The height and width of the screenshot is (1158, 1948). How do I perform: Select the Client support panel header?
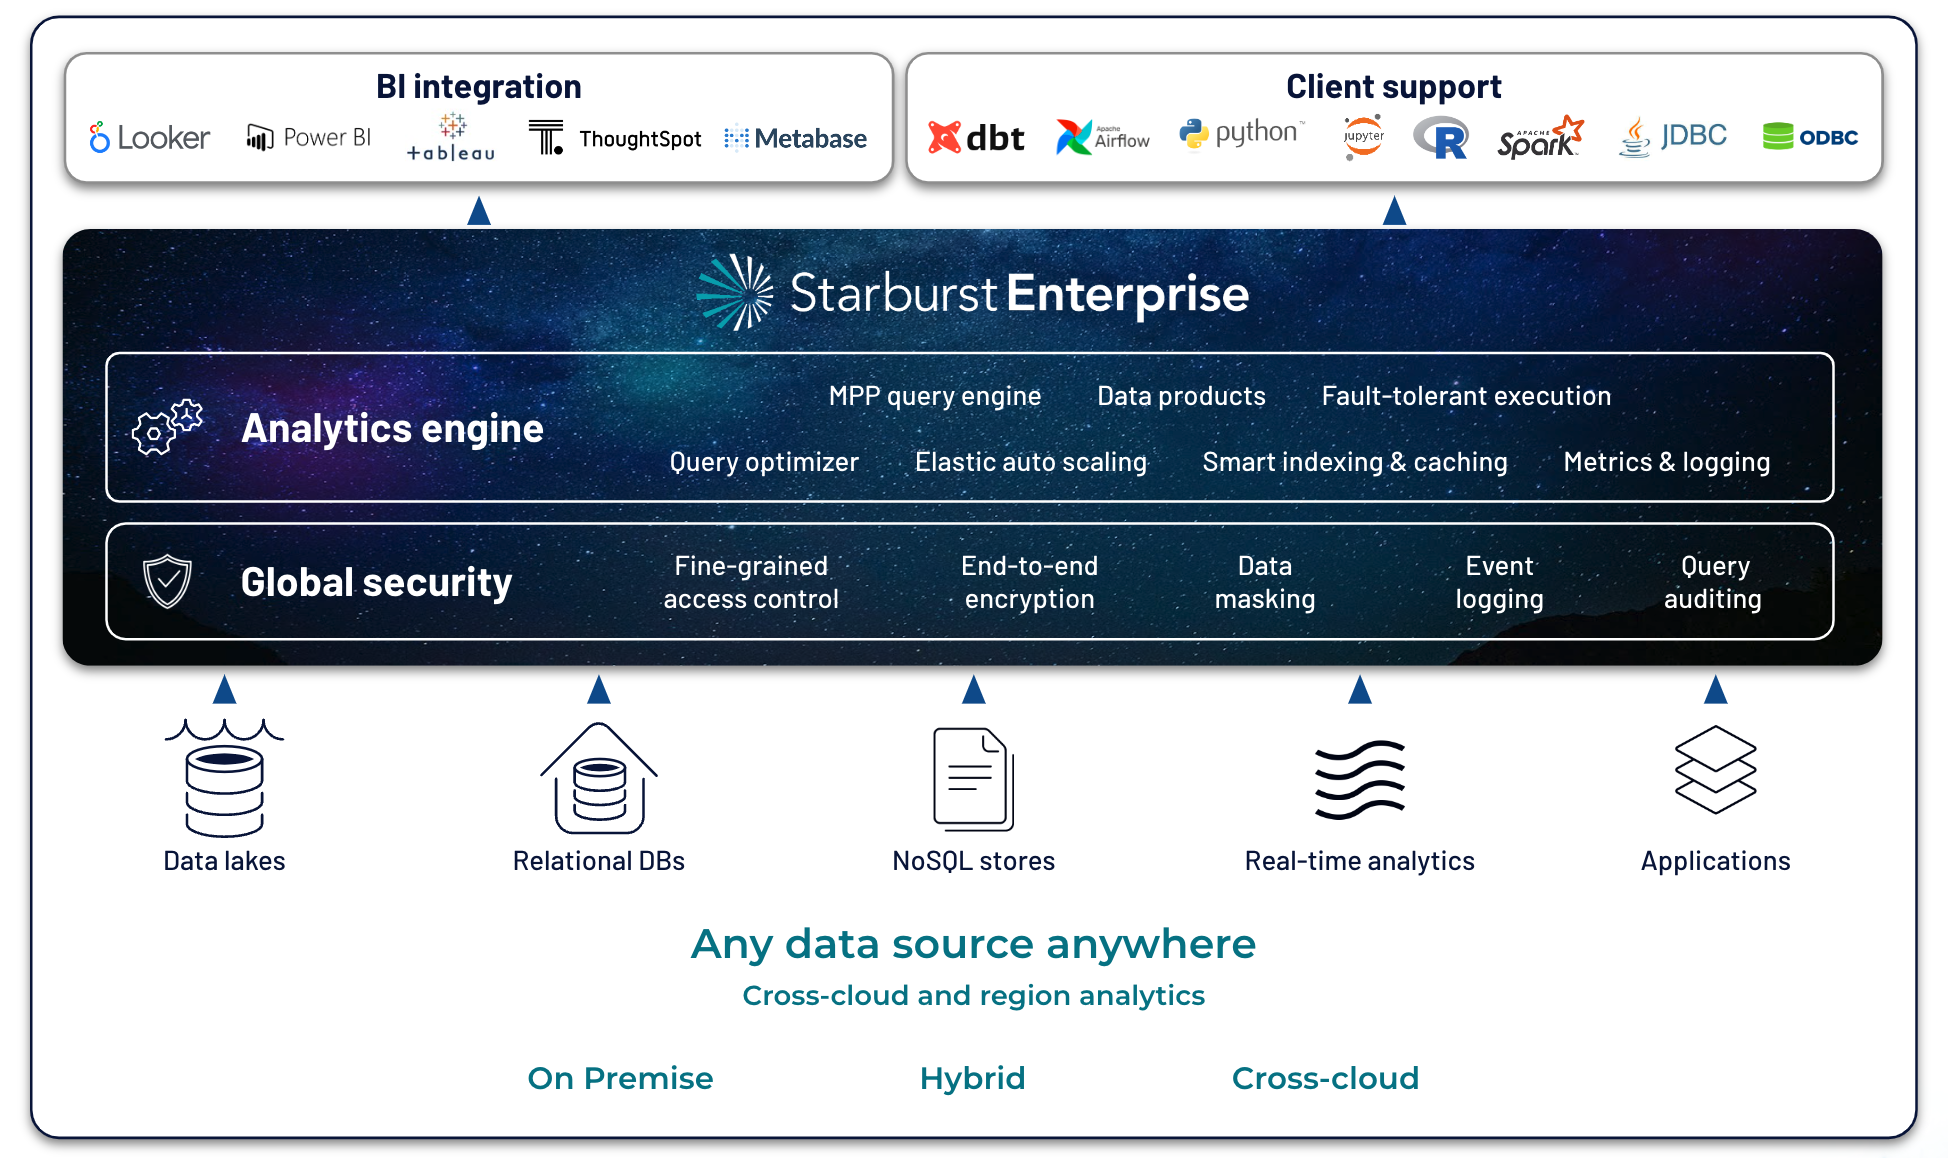click(x=1394, y=86)
